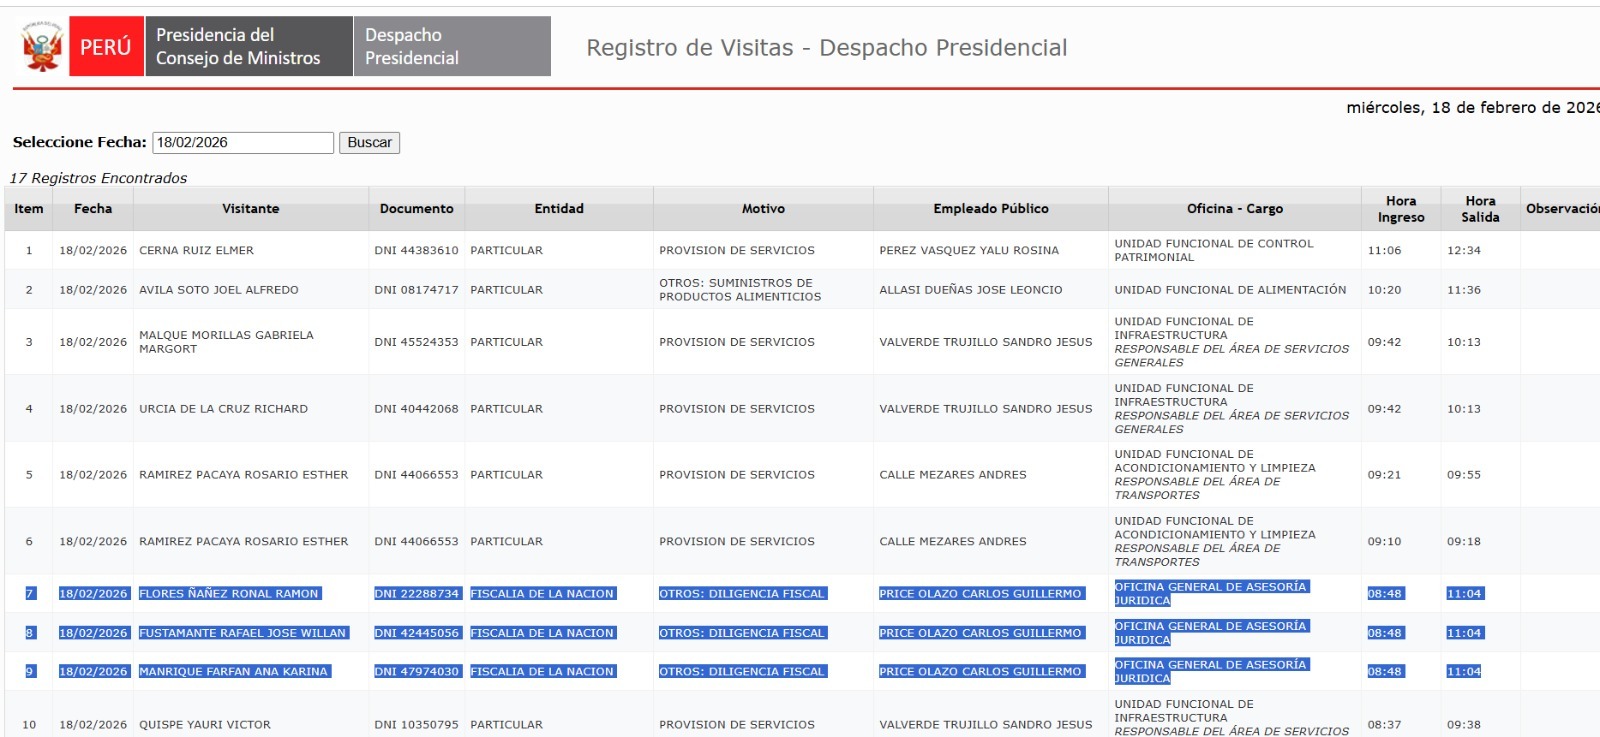The width and height of the screenshot is (1600, 737).
Task: Select visitor AVILA SOTO JOEL ALFREDO
Action: tap(219, 290)
